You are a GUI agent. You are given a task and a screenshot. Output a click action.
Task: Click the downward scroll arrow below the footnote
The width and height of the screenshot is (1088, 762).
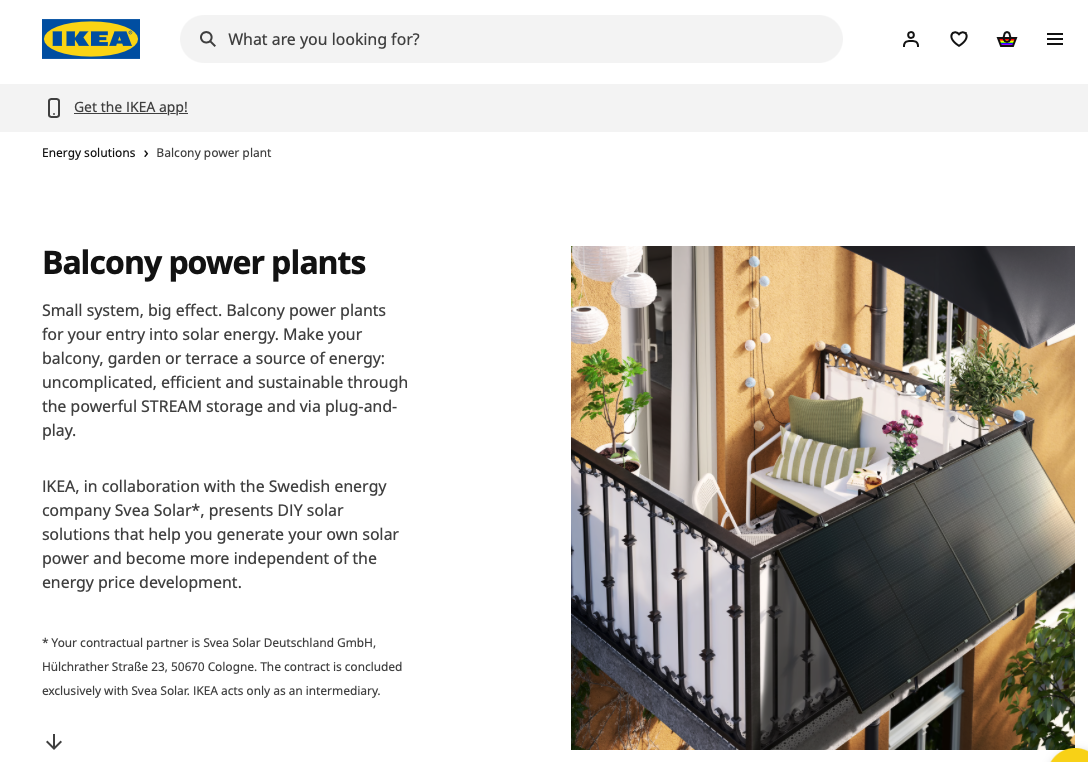53,742
